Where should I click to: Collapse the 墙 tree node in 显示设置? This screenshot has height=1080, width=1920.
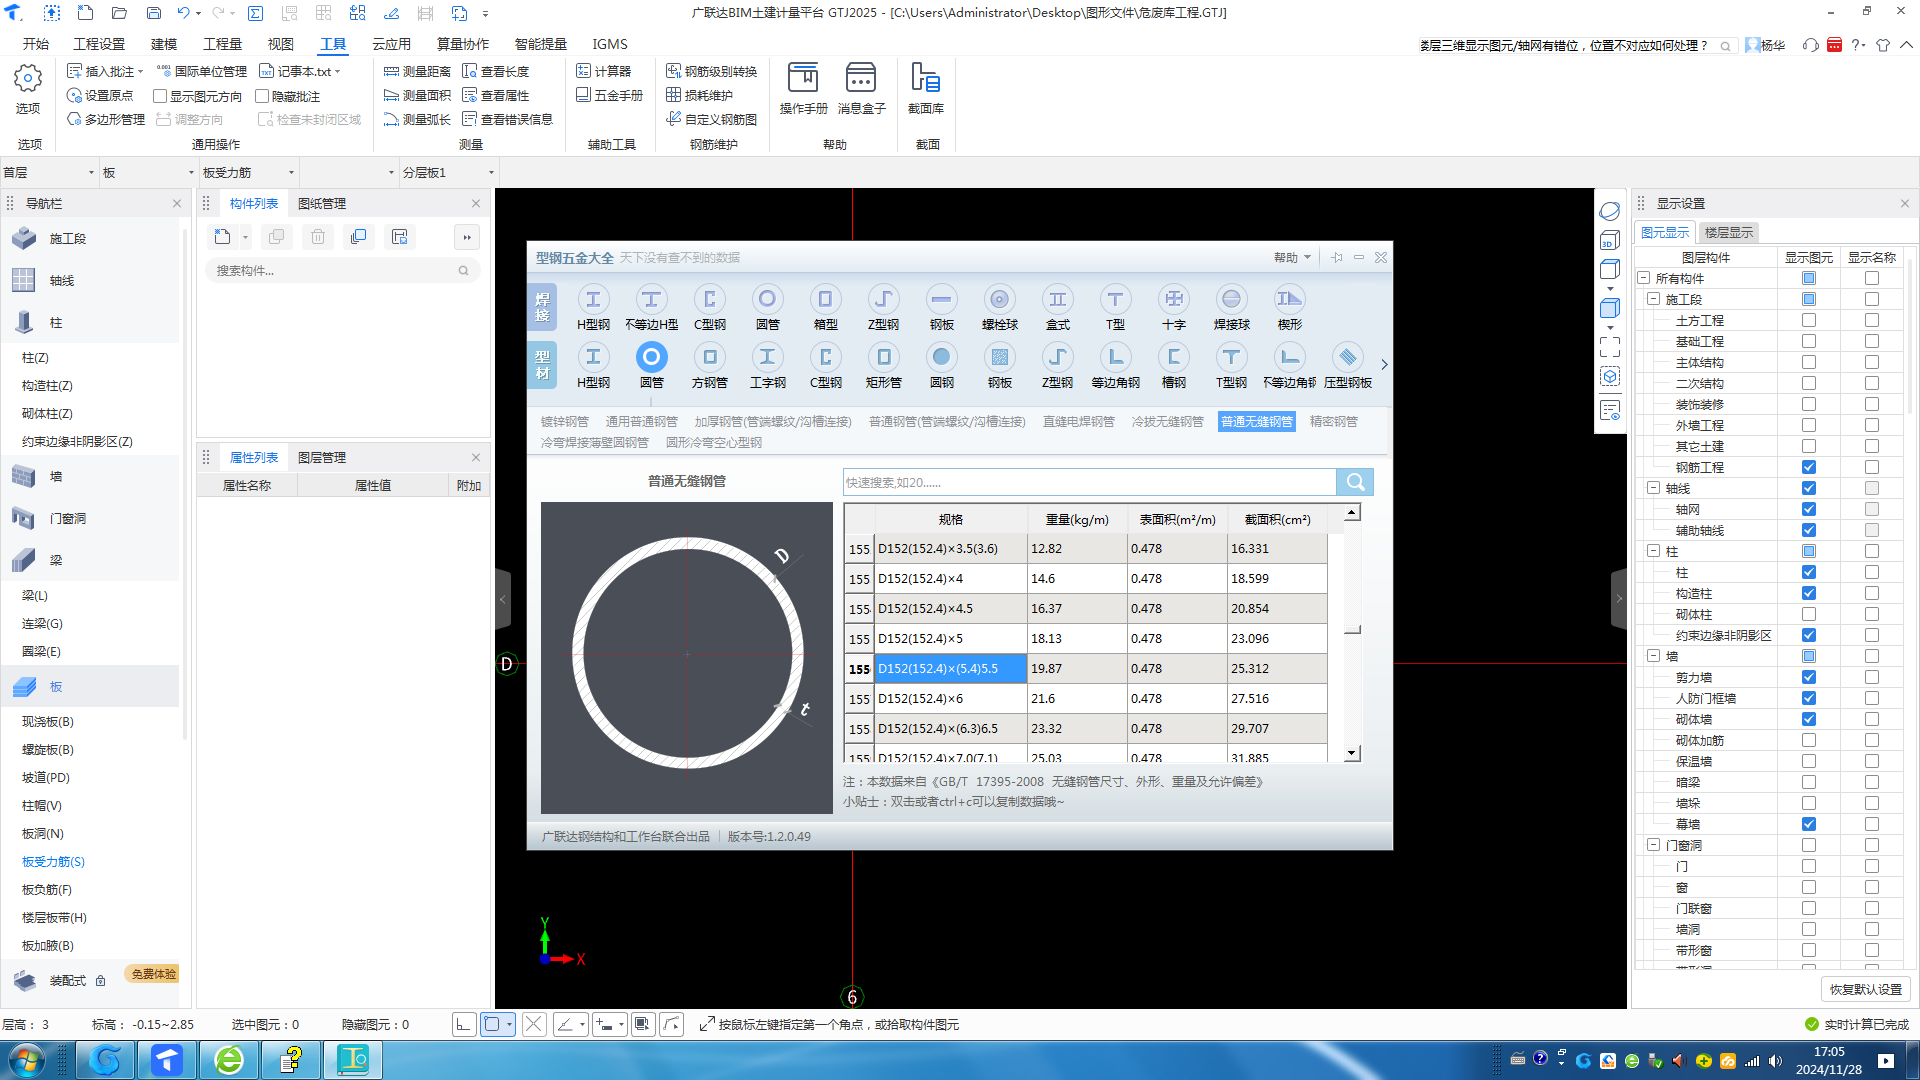1653,656
